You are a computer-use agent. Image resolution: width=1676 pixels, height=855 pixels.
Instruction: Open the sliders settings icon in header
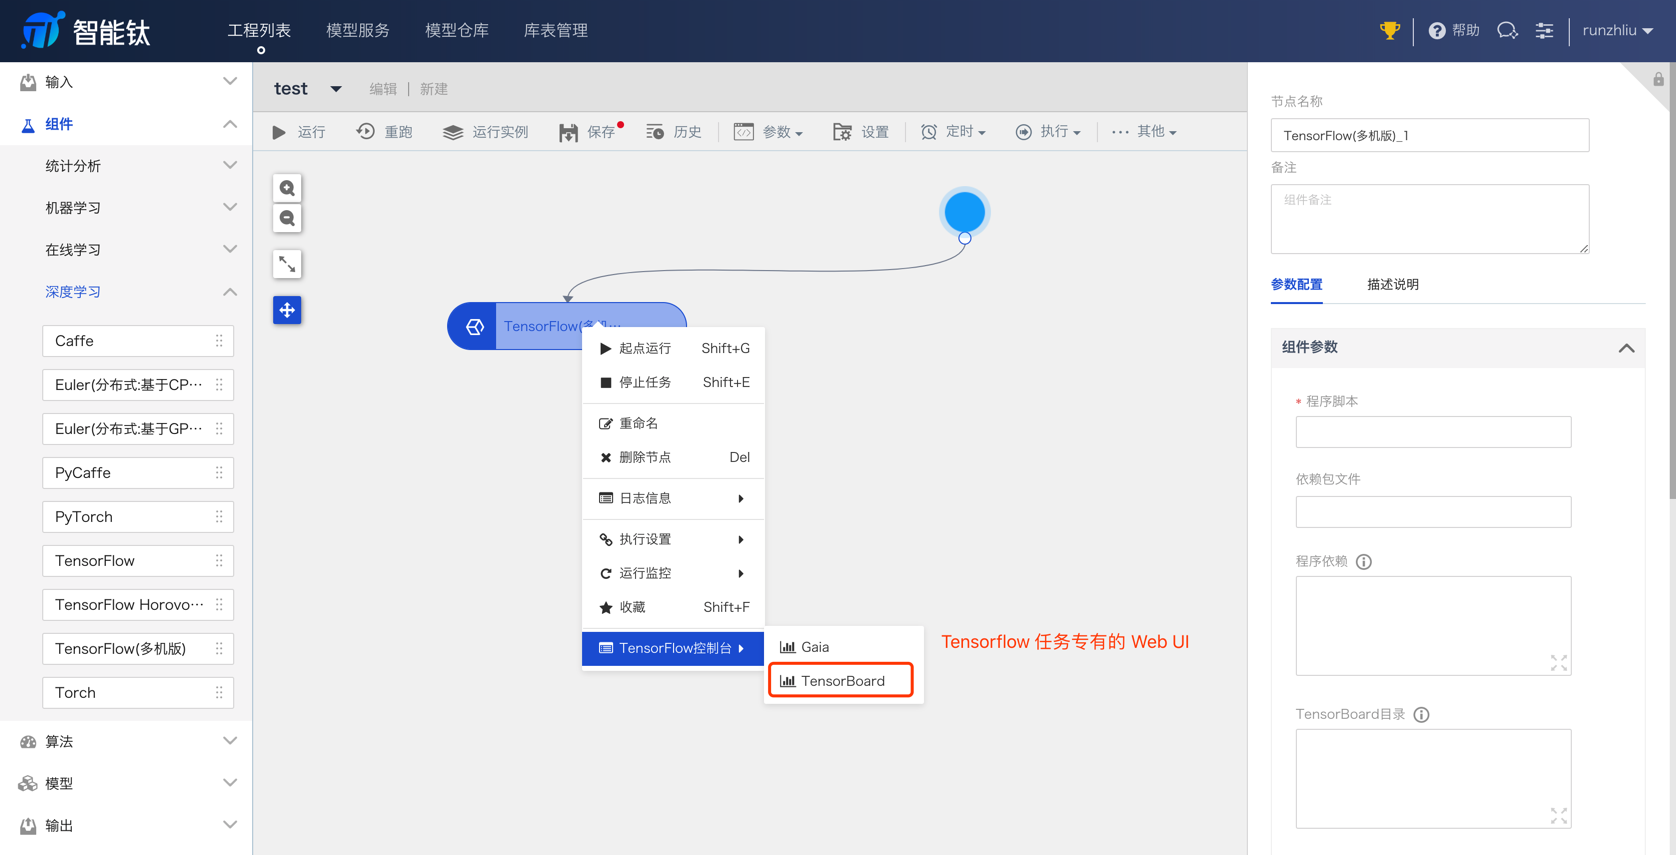[x=1545, y=31]
